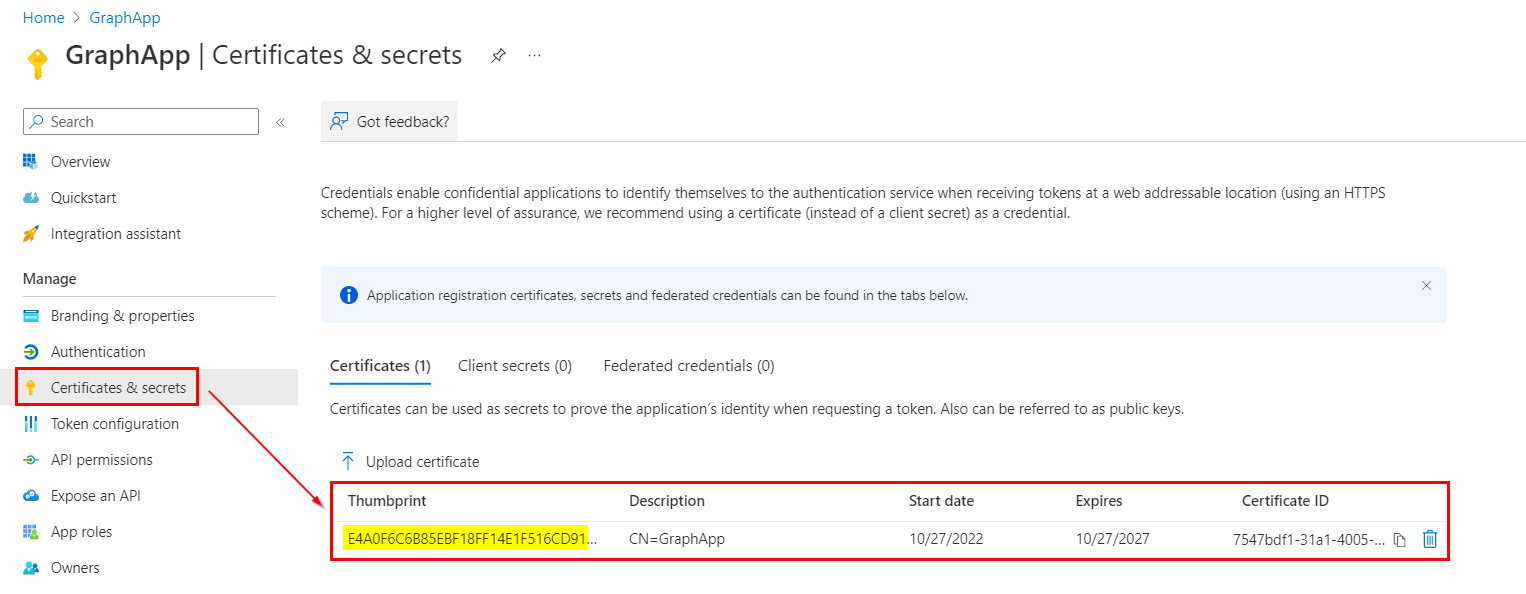Image resolution: width=1526 pixels, height=594 pixels.
Task: Open the Integration assistant
Action: (115, 233)
